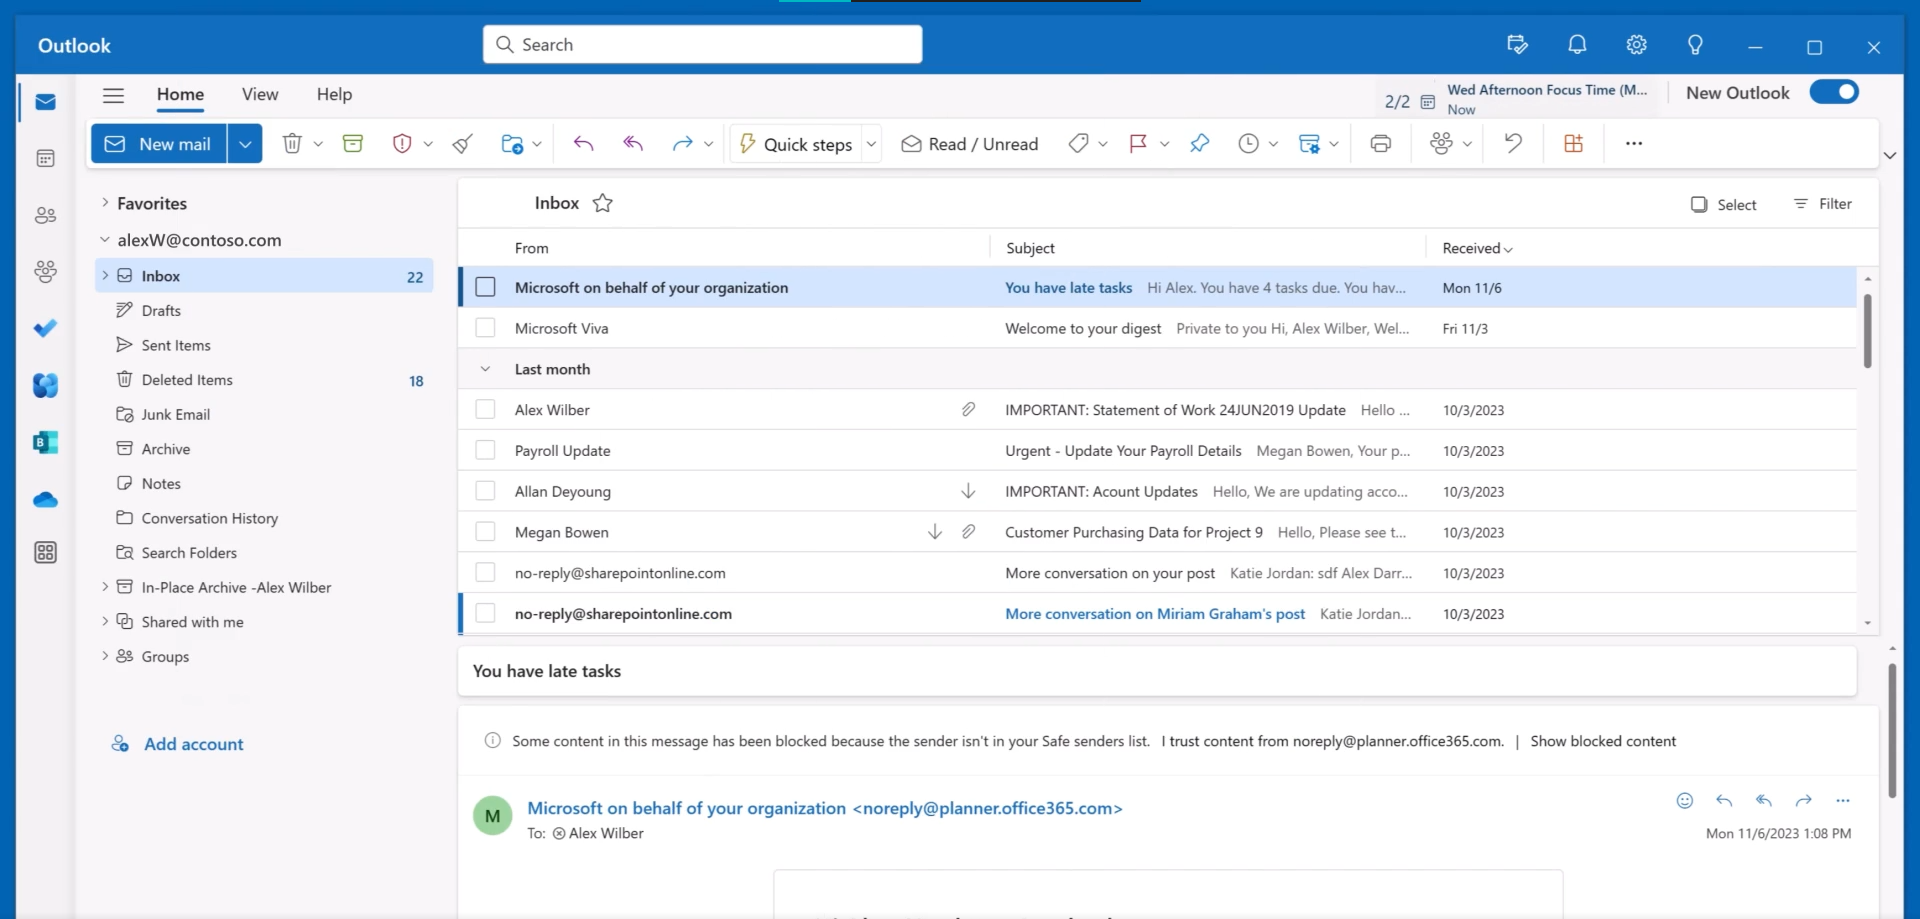1920x919 pixels.
Task: Click Show blocked content link
Action: (1604, 741)
